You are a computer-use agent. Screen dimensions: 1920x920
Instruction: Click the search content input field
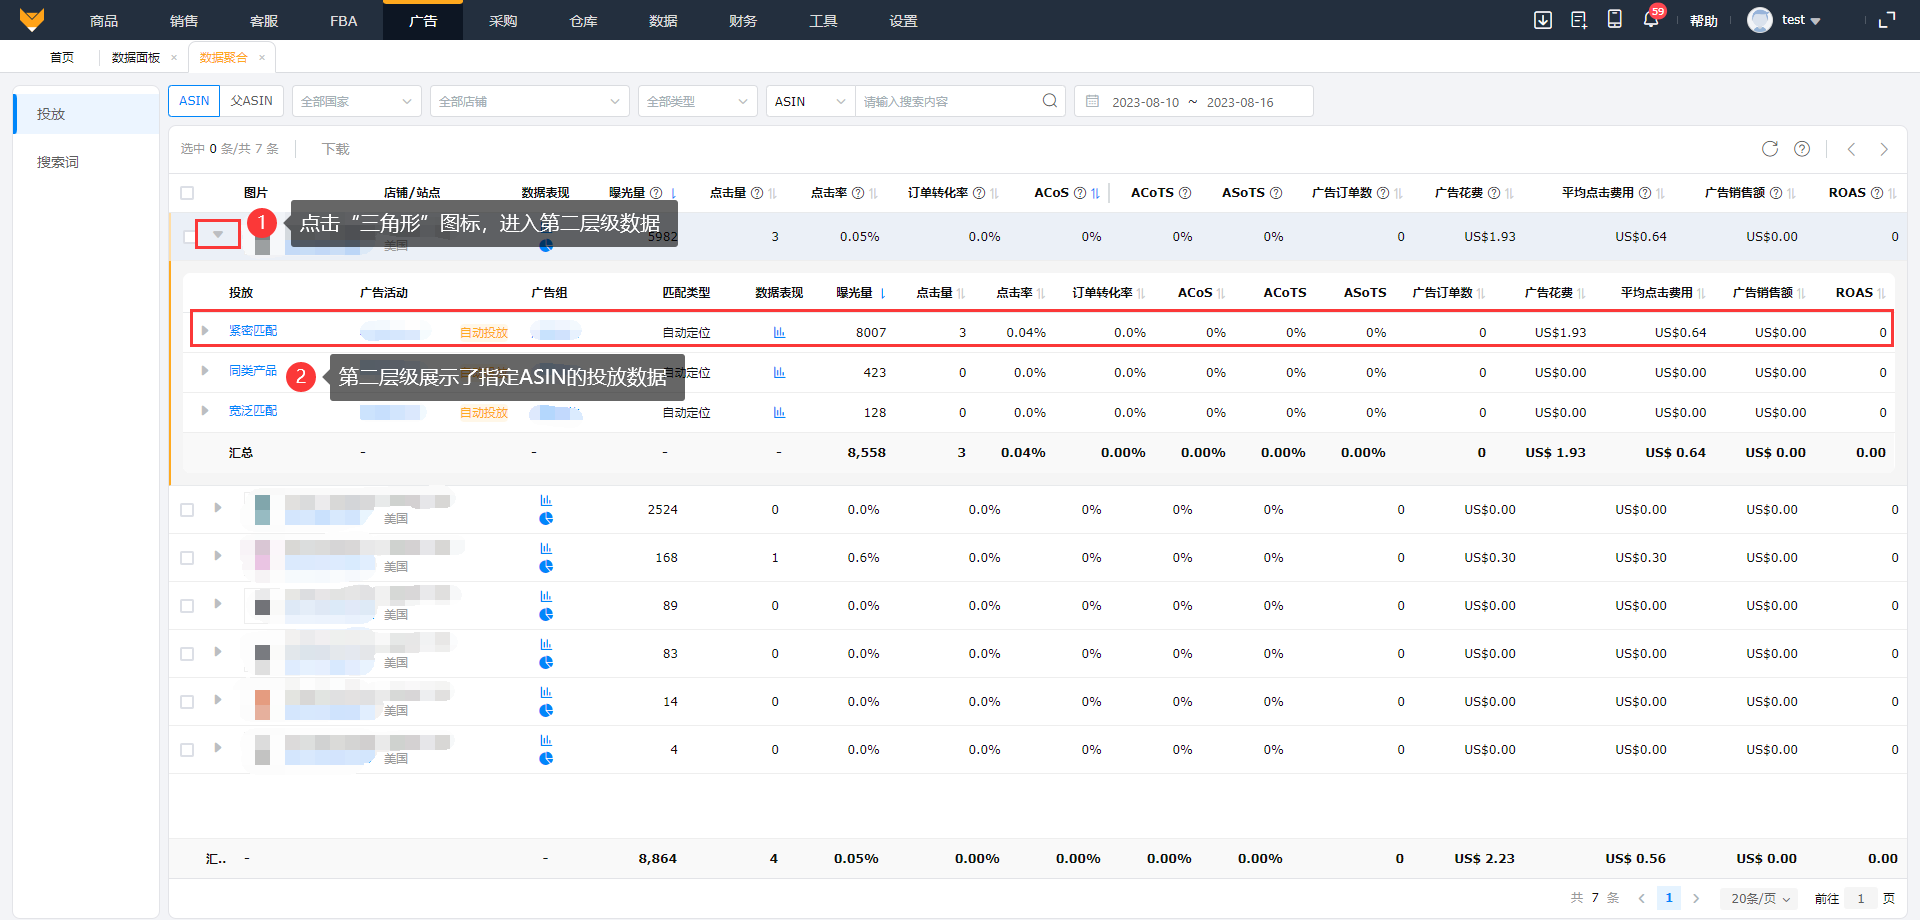(945, 101)
